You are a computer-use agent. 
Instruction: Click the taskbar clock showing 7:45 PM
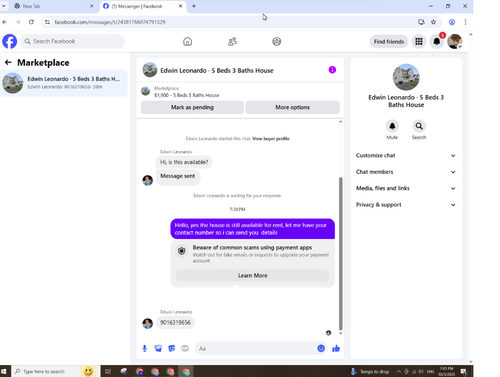point(446,371)
